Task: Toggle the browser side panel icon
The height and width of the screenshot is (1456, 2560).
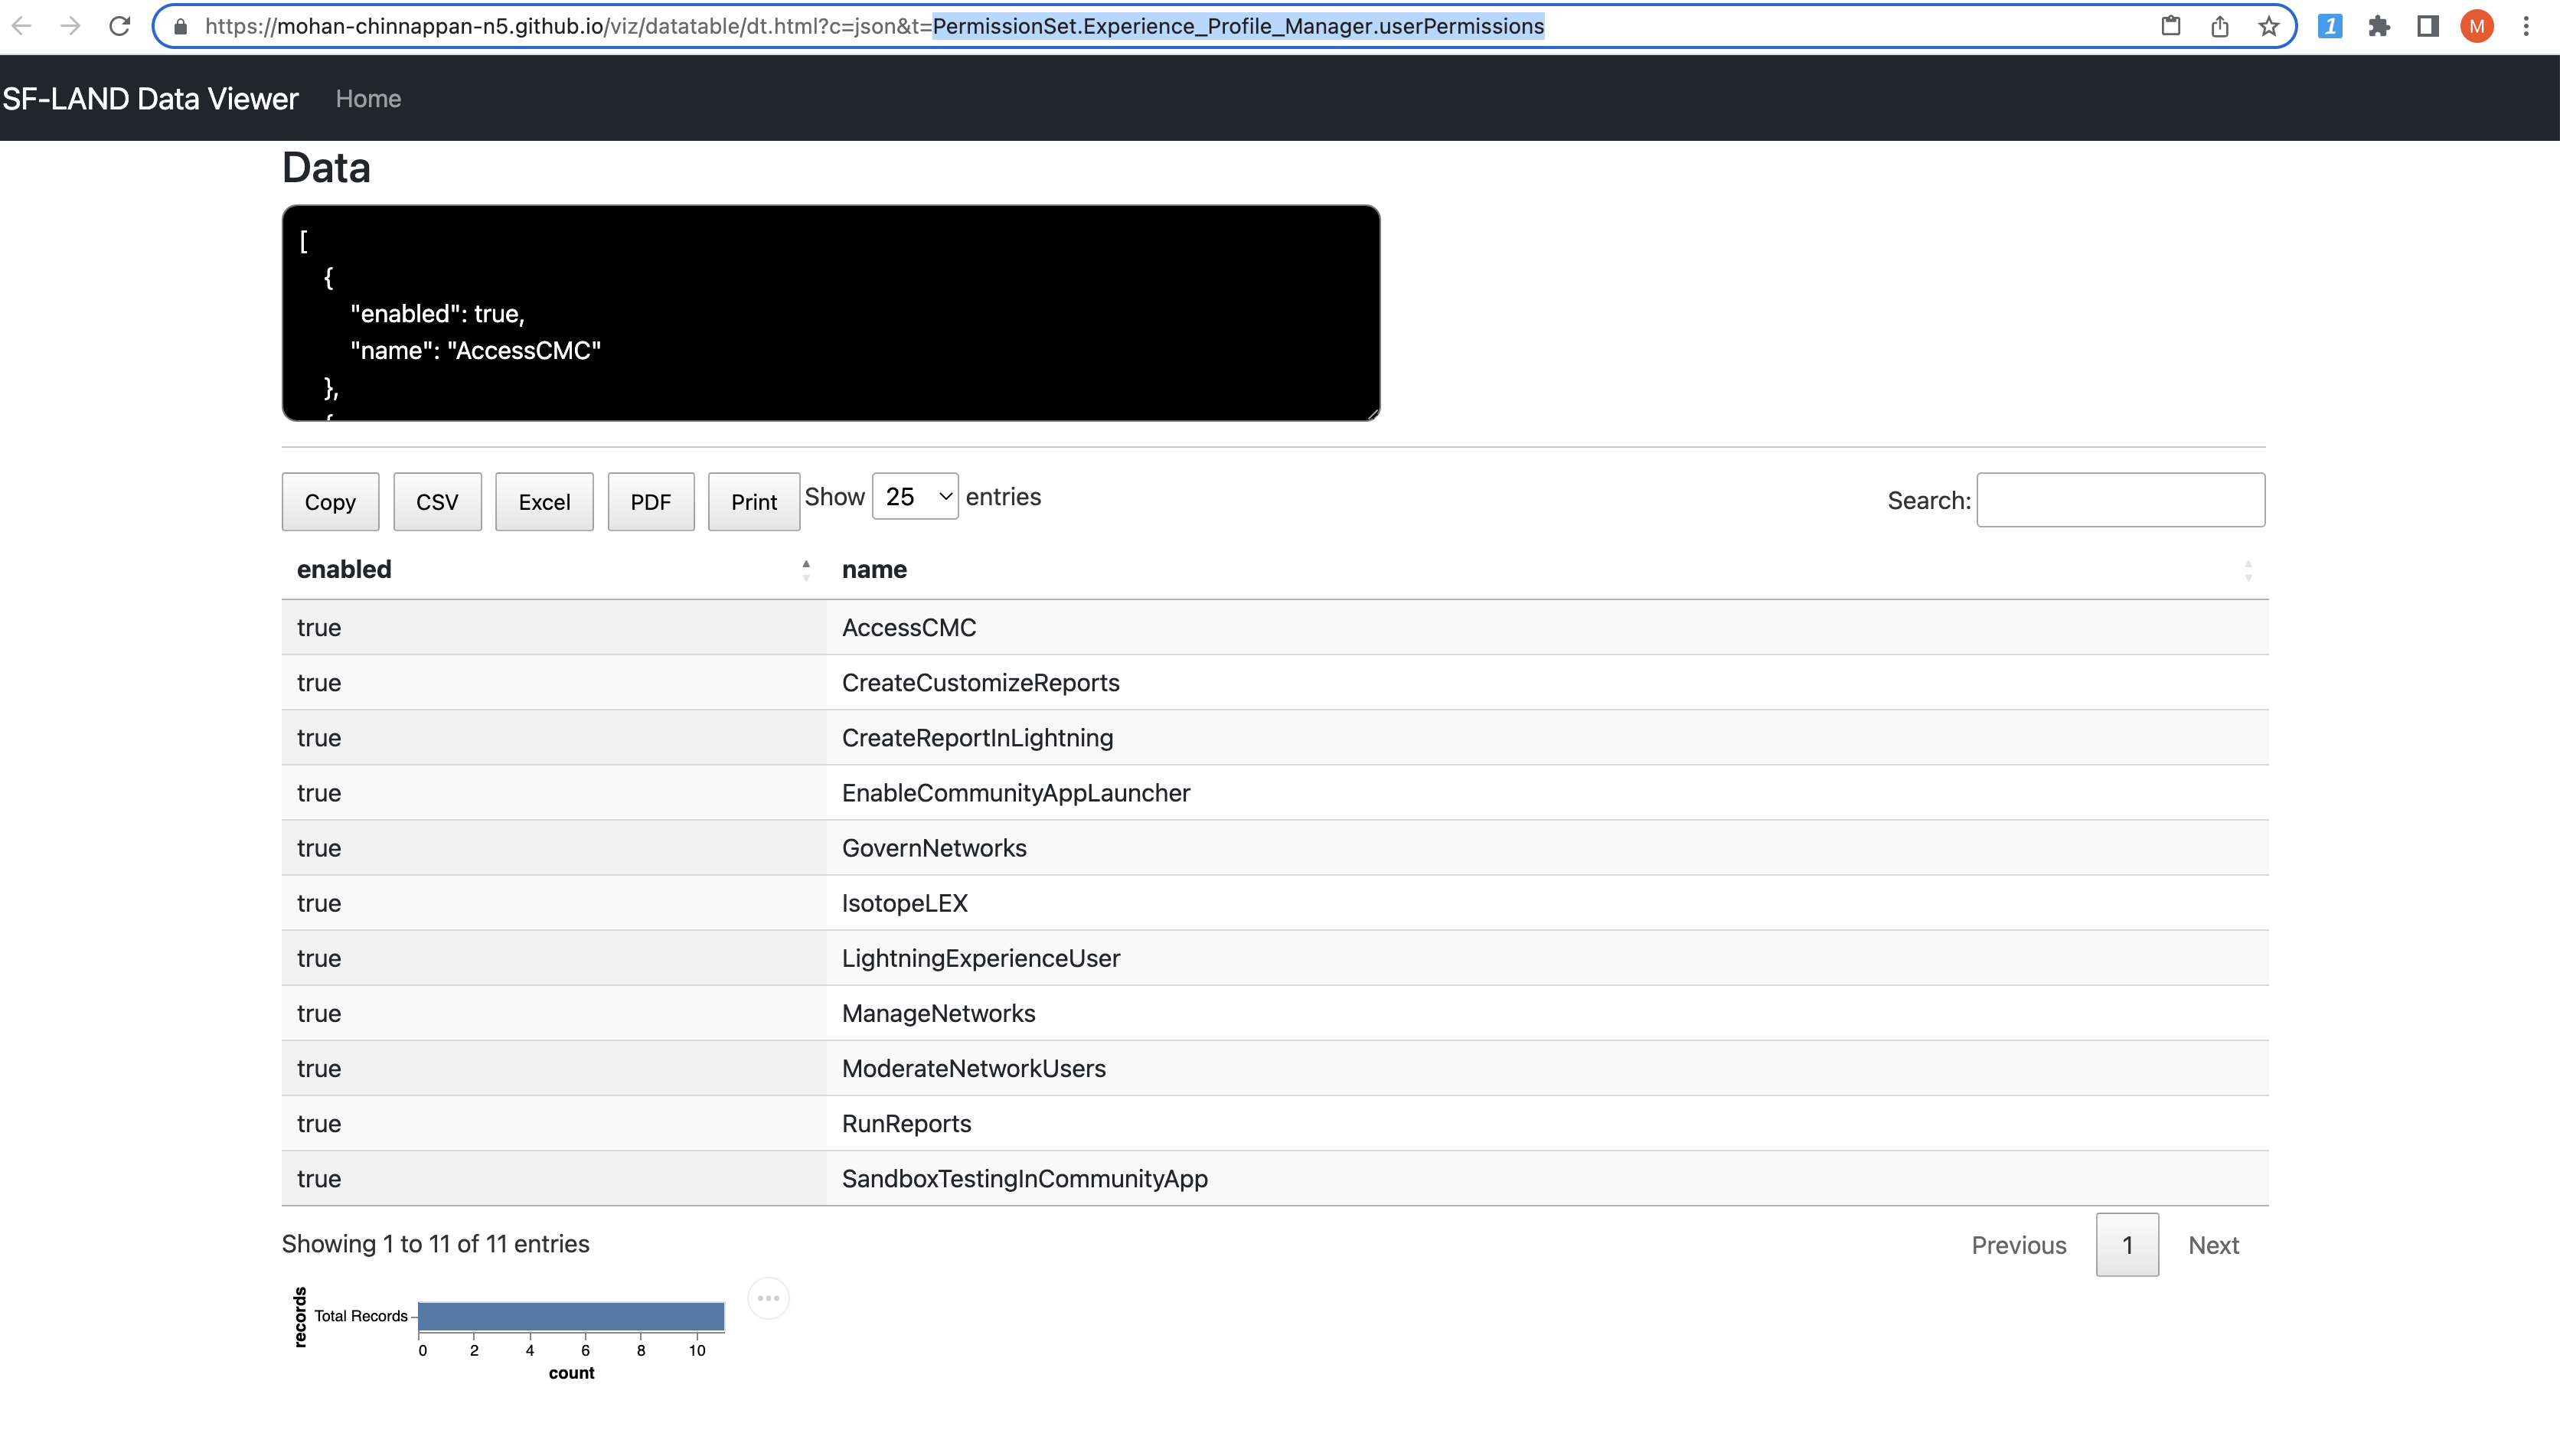Action: click(x=2427, y=26)
